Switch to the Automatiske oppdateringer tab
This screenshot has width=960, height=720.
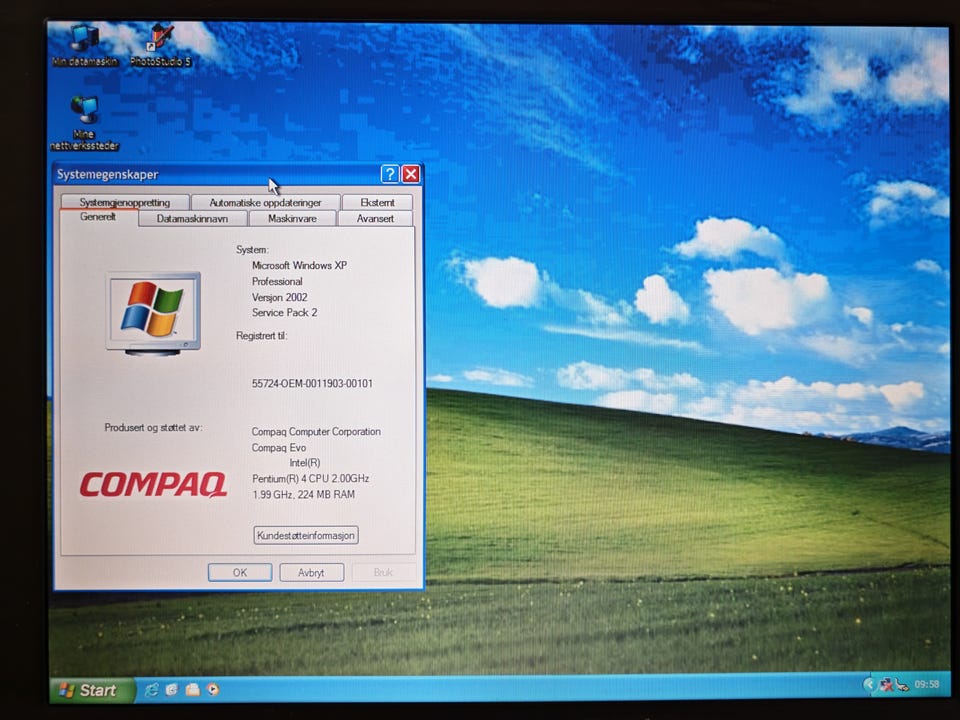pos(265,202)
